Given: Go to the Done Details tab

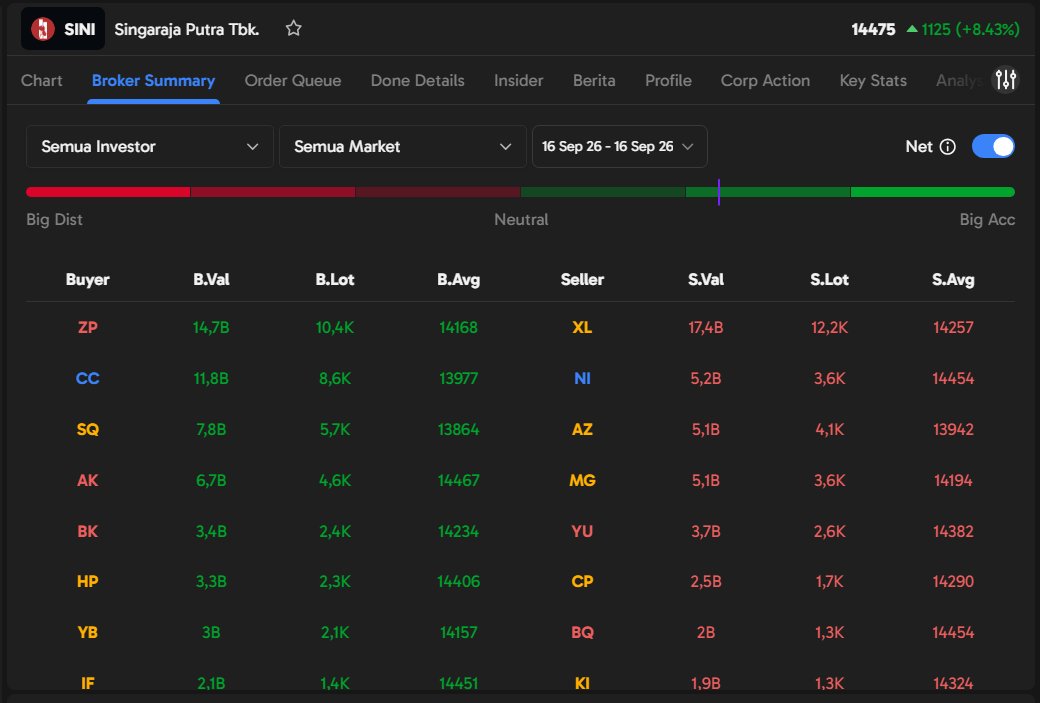Looking at the screenshot, I should tap(417, 80).
